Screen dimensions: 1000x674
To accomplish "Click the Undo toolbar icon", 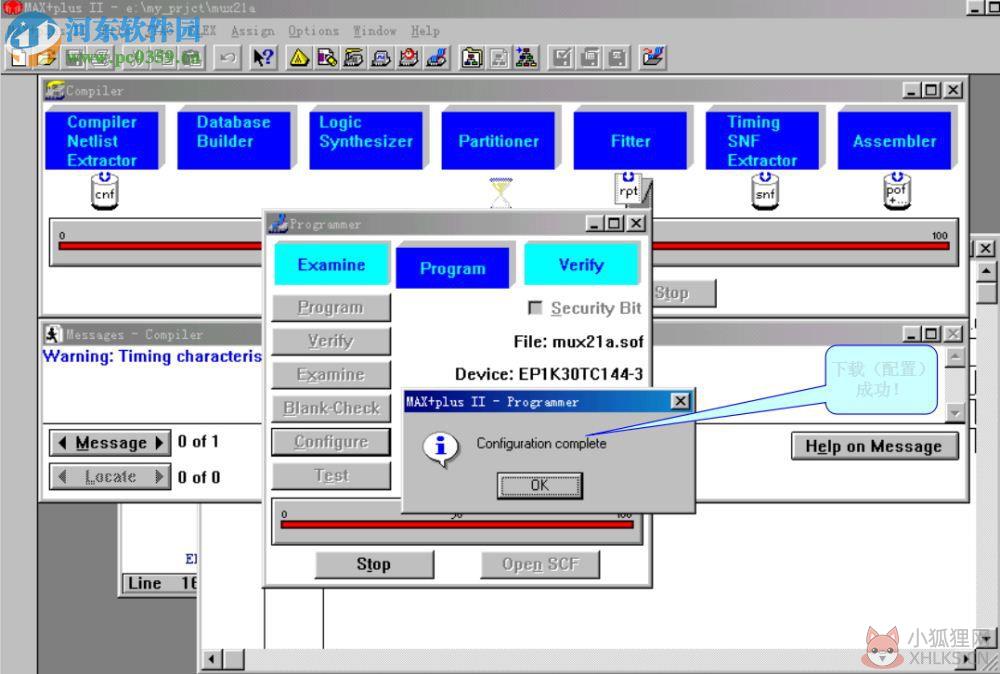I will point(227,58).
